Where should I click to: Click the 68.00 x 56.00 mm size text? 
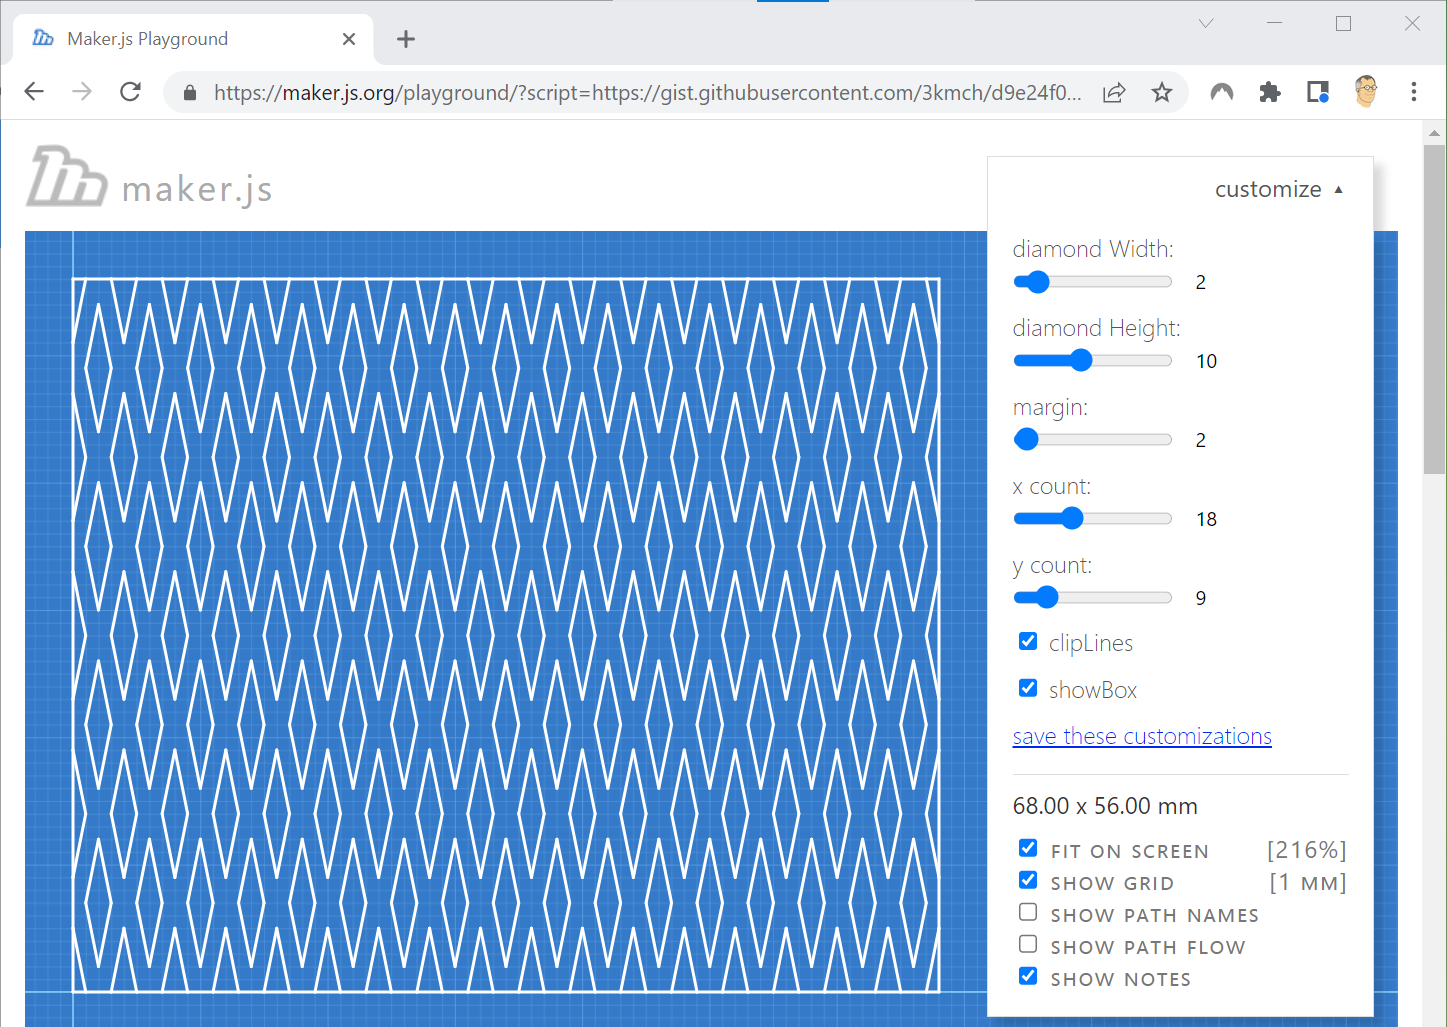(x=1105, y=806)
